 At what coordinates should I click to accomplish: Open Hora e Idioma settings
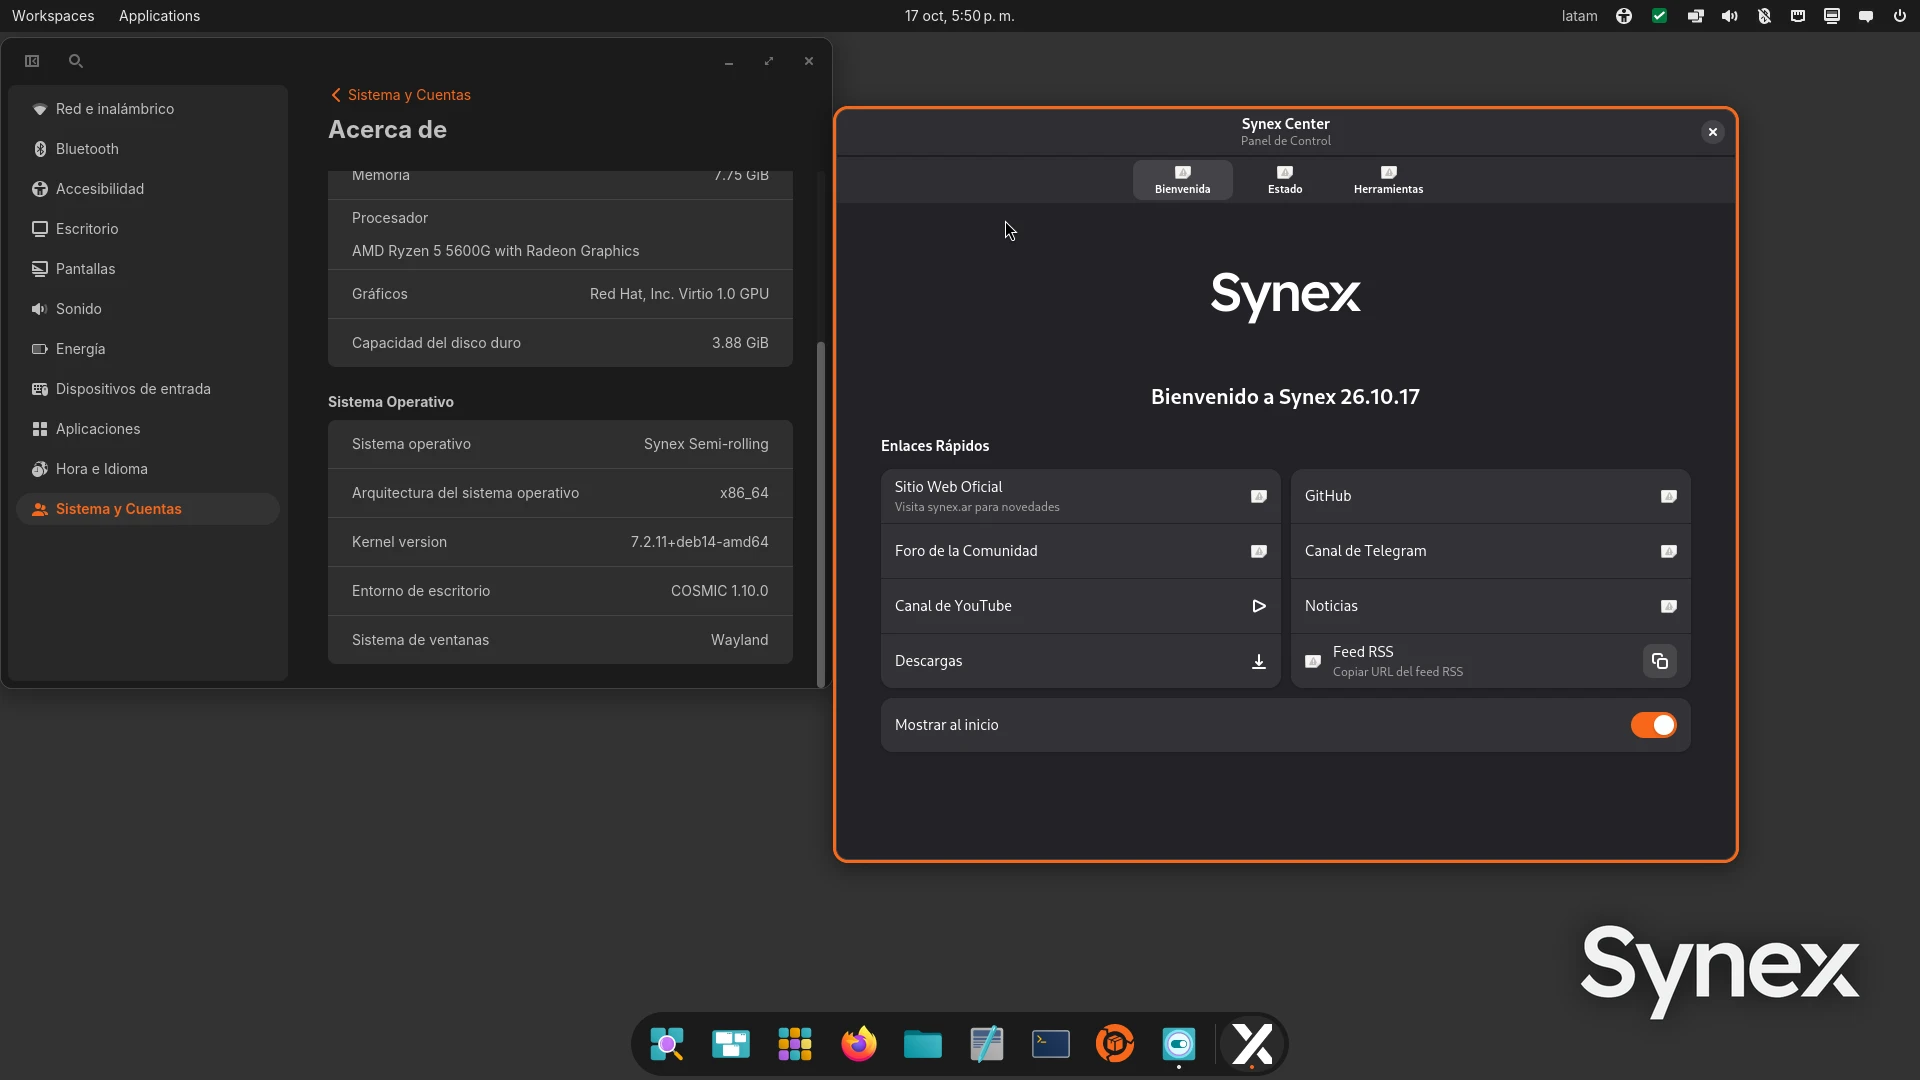point(148,469)
